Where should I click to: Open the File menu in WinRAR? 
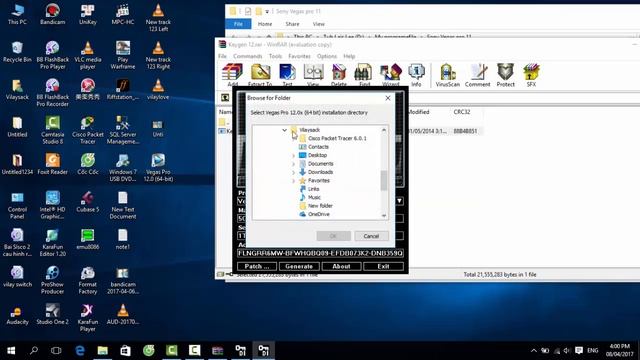(222, 56)
